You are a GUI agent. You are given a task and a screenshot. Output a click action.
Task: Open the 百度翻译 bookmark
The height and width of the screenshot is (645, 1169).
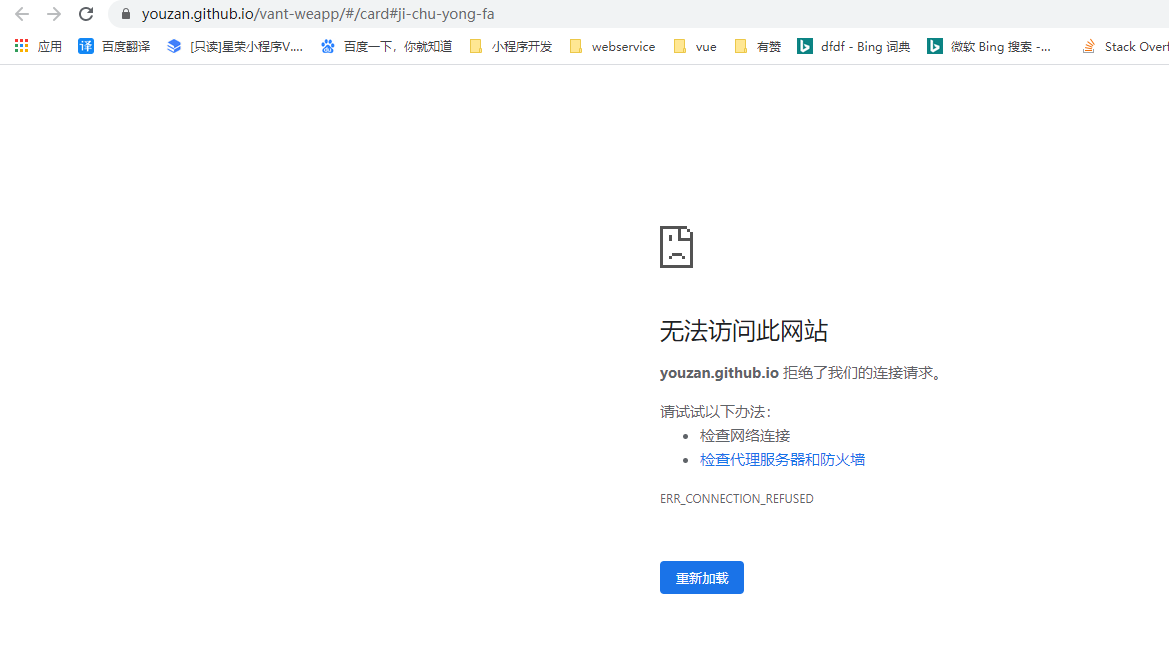[x=114, y=46]
